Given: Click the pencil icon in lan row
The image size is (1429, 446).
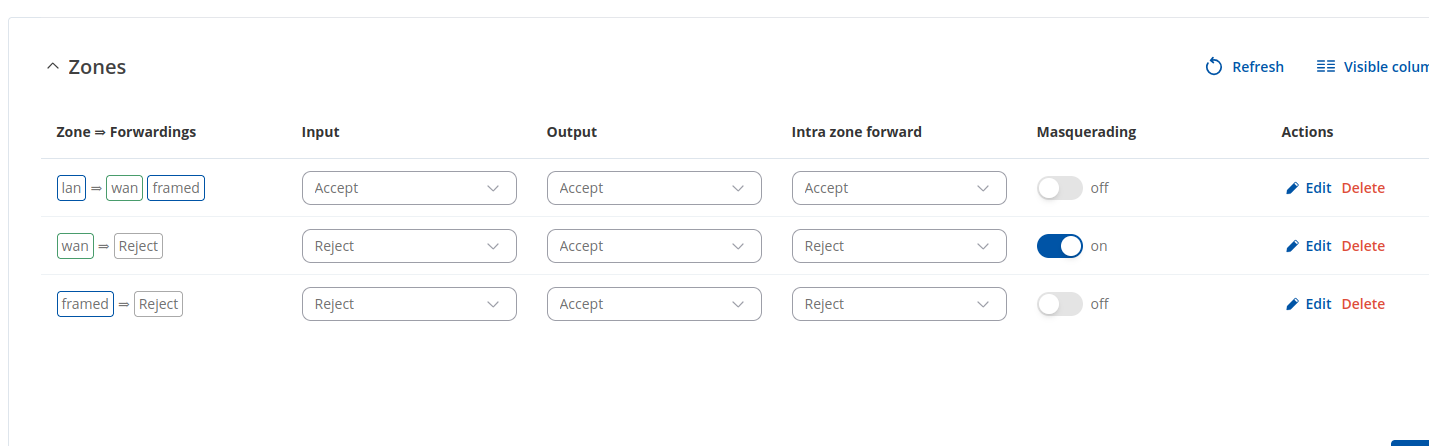Looking at the screenshot, I should point(1292,188).
